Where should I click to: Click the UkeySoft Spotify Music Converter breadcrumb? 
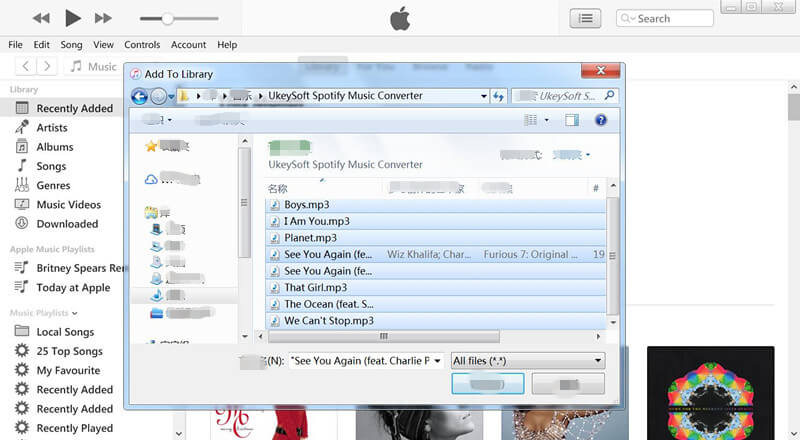point(345,95)
